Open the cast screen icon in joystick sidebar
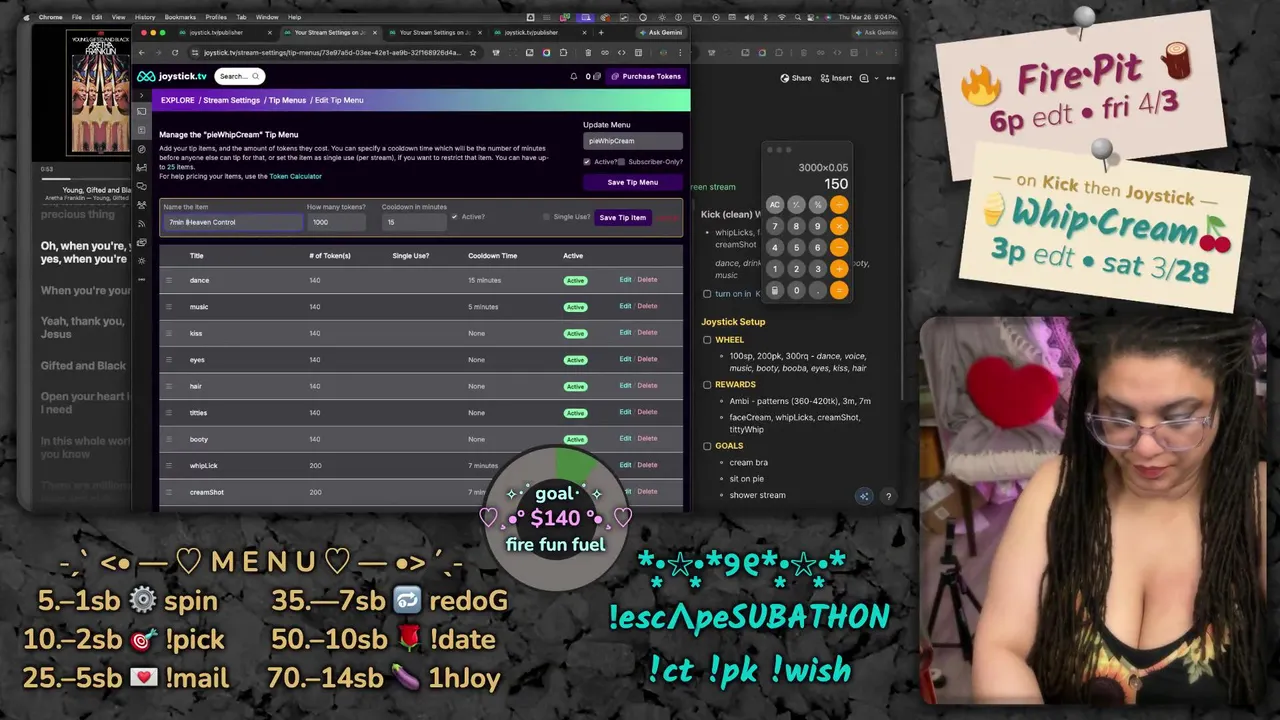The height and width of the screenshot is (720, 1280). click(142, 112)
